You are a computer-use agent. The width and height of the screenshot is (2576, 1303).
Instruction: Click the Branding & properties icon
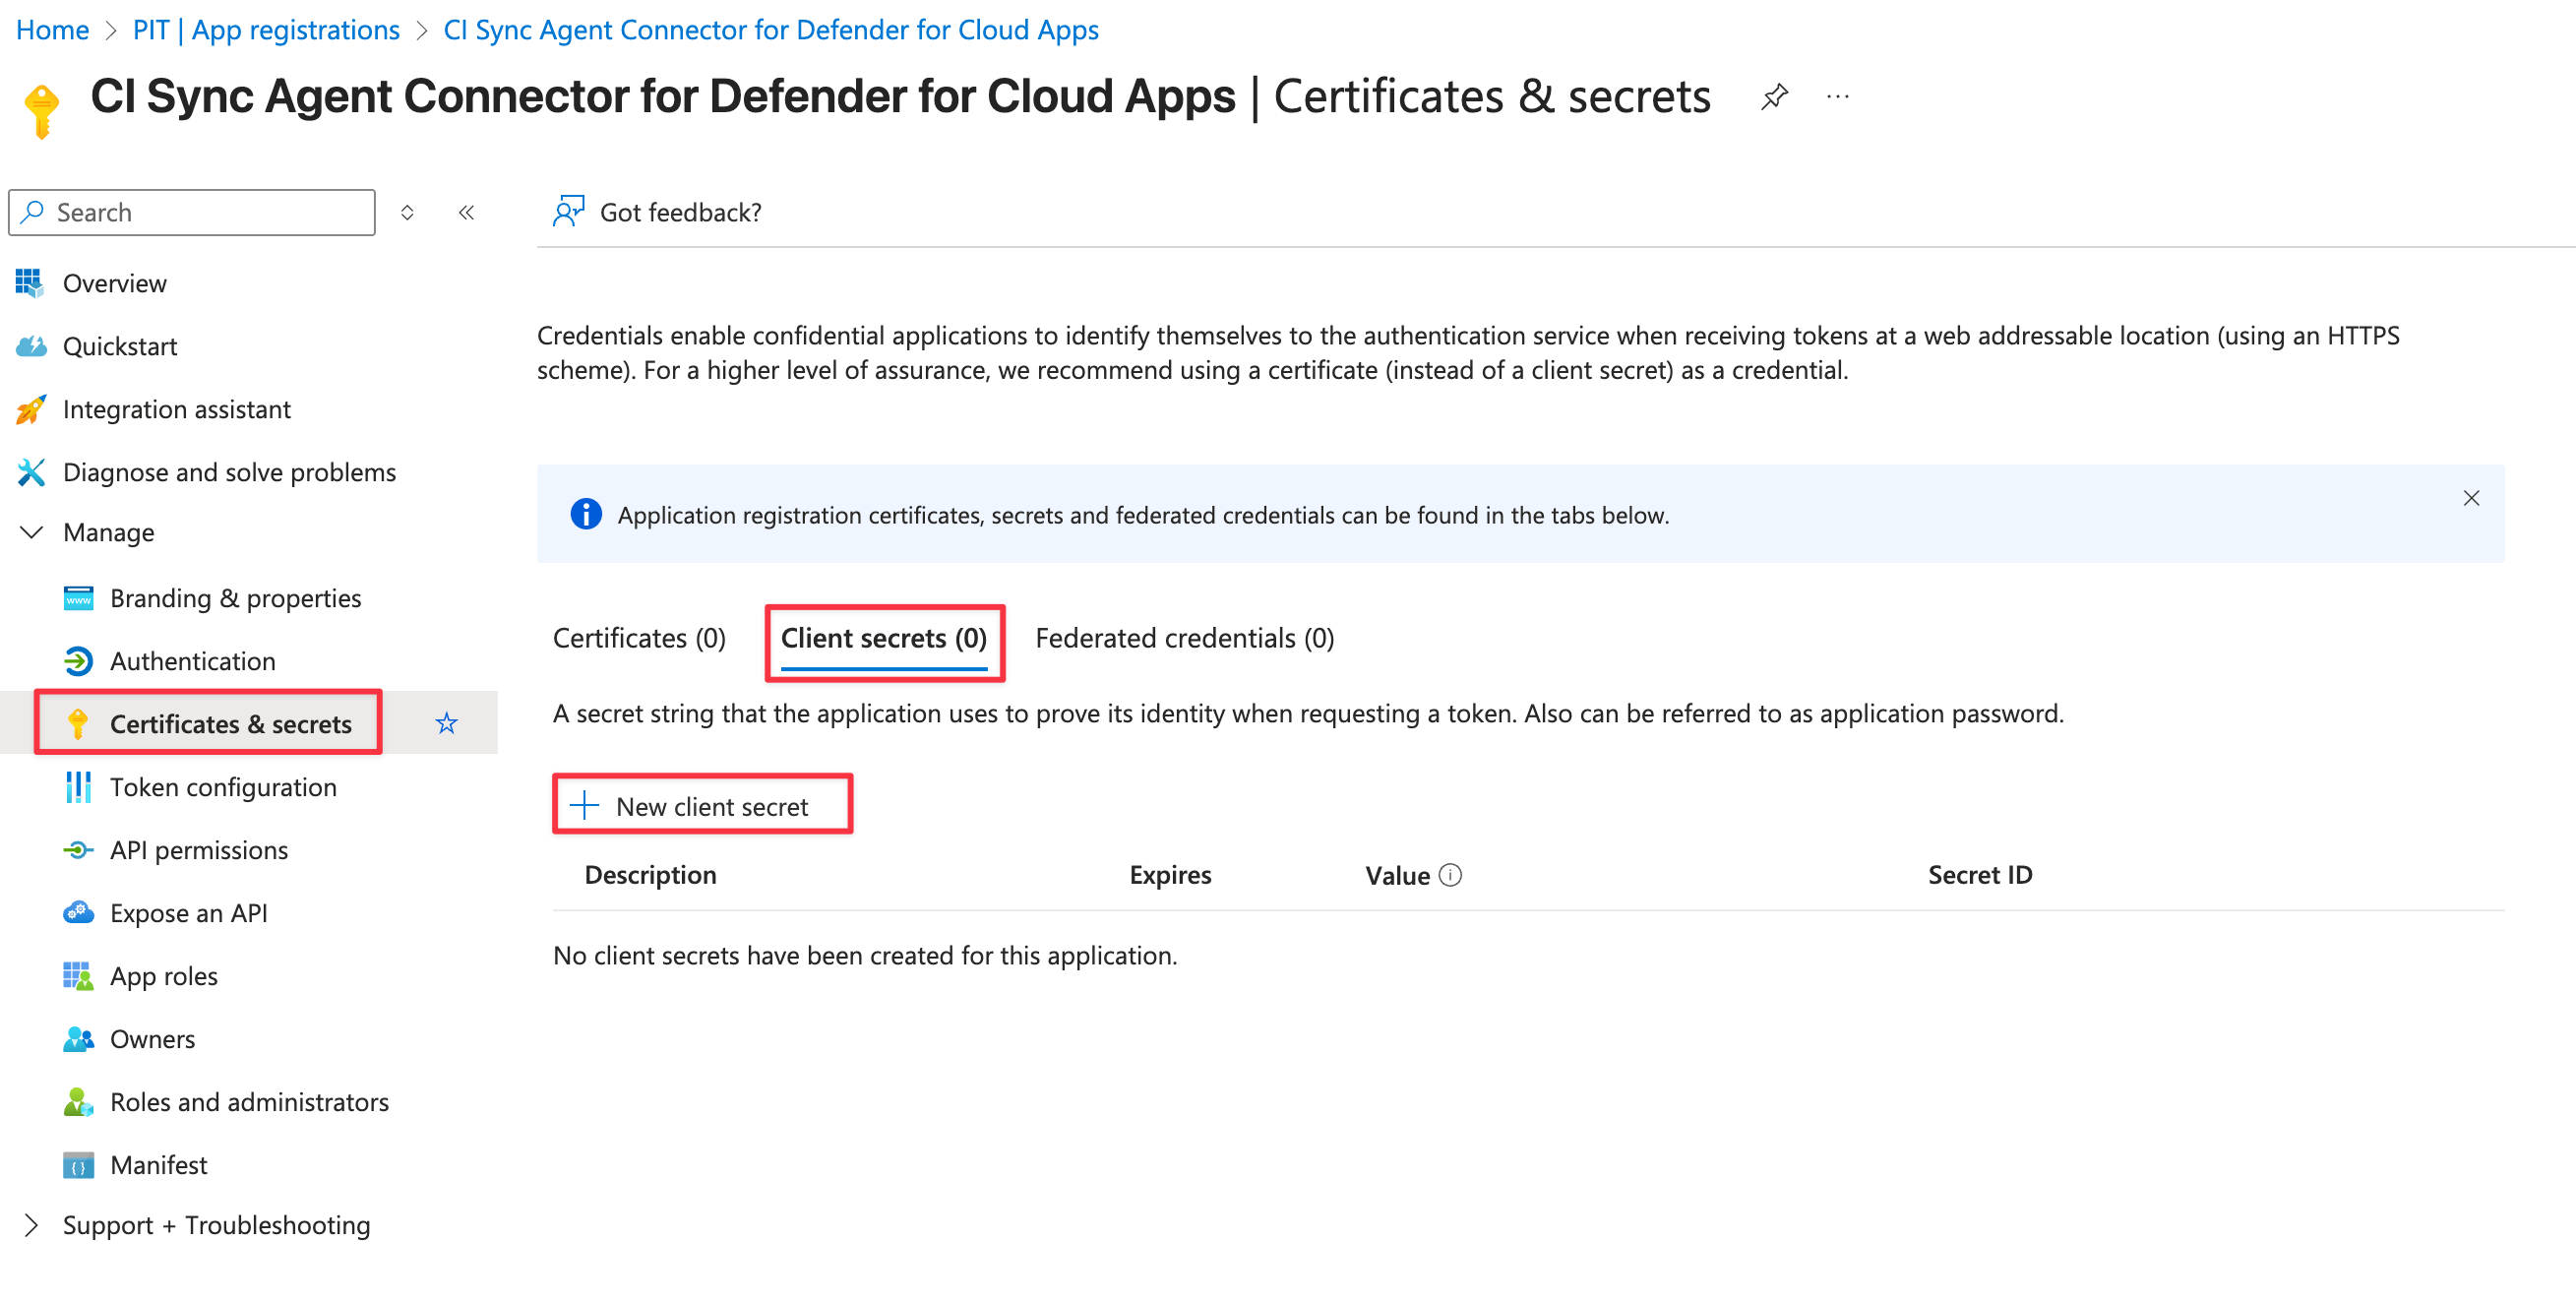click(78, 598)
